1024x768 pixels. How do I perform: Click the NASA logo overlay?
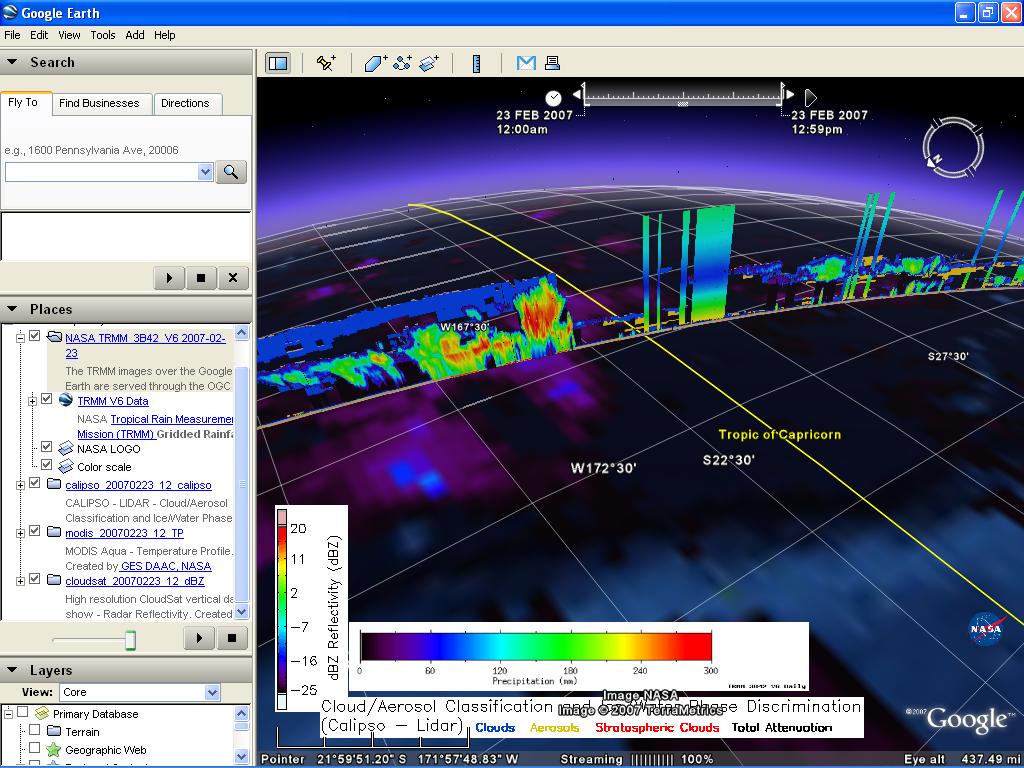point(985,630)
